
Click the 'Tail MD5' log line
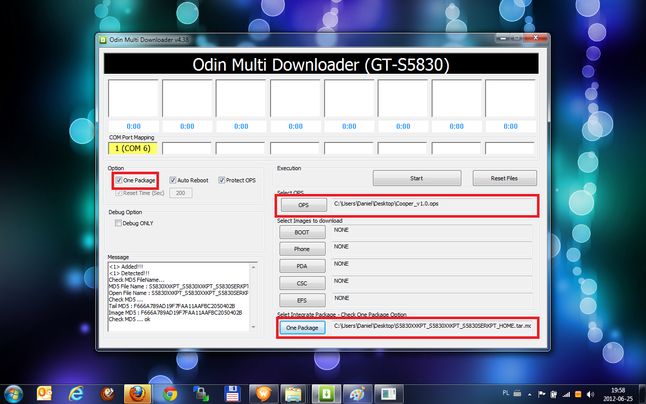pos(172,306)
